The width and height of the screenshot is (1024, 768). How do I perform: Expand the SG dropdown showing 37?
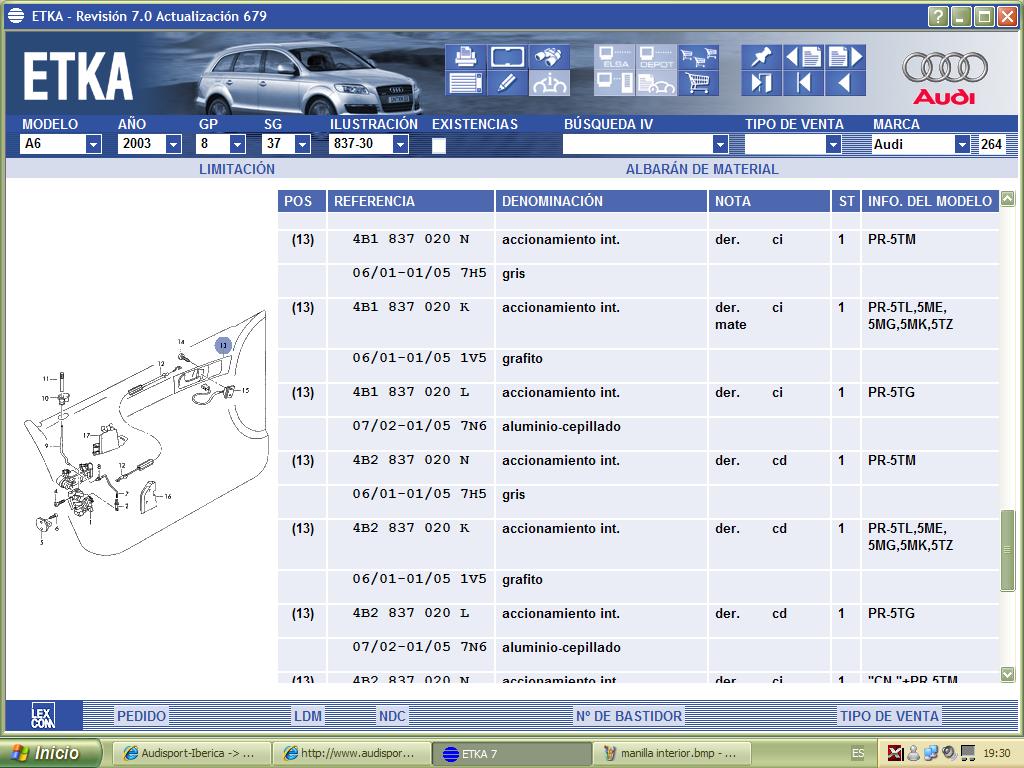pos(302,144)
